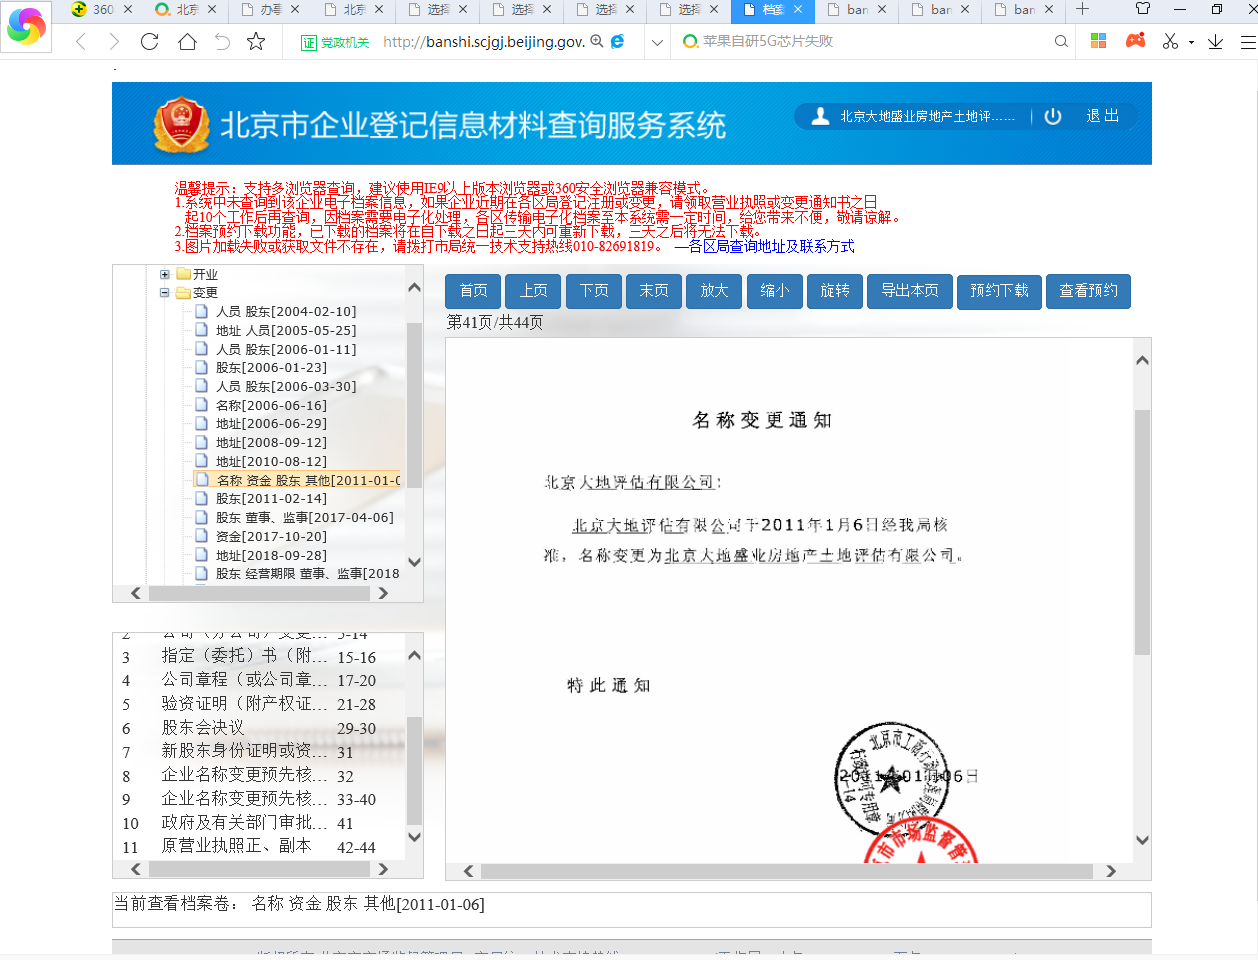Image resolution: width=1258 pixels, height=960 pixels.
Task: Select 资金[2017-10-20] record in tree
Action: [x=271, y=536]
